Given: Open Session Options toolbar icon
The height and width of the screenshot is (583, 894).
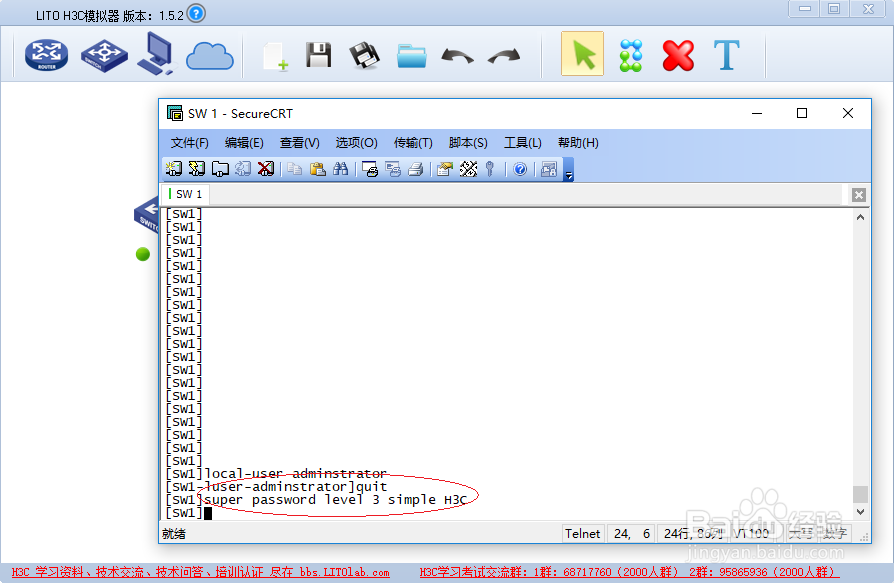Looking at the screenshot, I should 445,169.
